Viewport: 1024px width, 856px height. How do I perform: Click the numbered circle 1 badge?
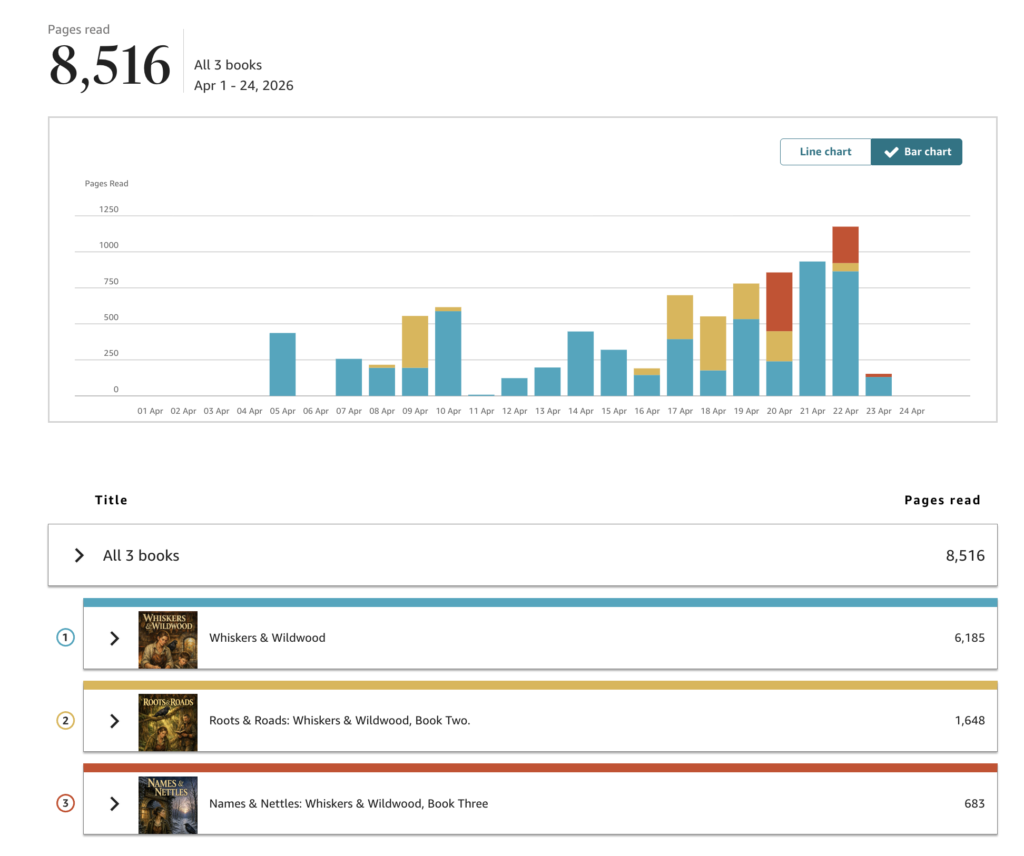coord(65,638)
